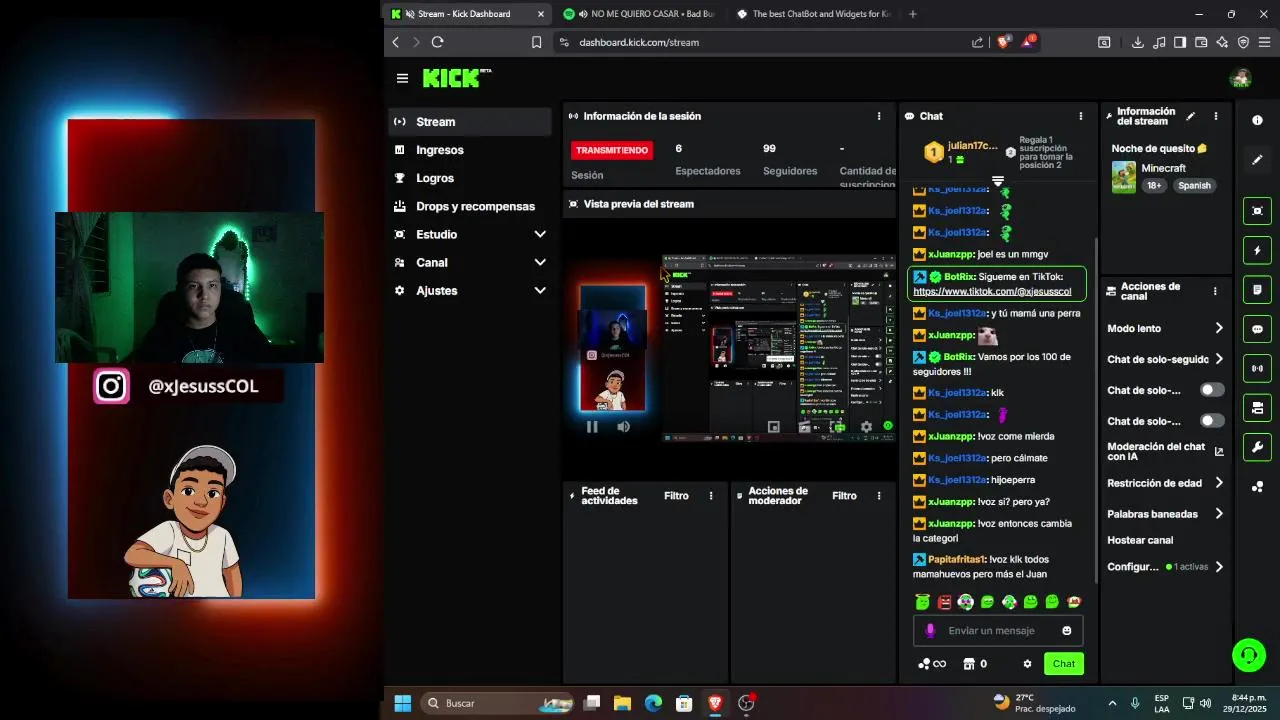The width and height of the screenshot is (1280, 720).
Task: Click the info icon in right sidebar
Action: [1257, 120]
